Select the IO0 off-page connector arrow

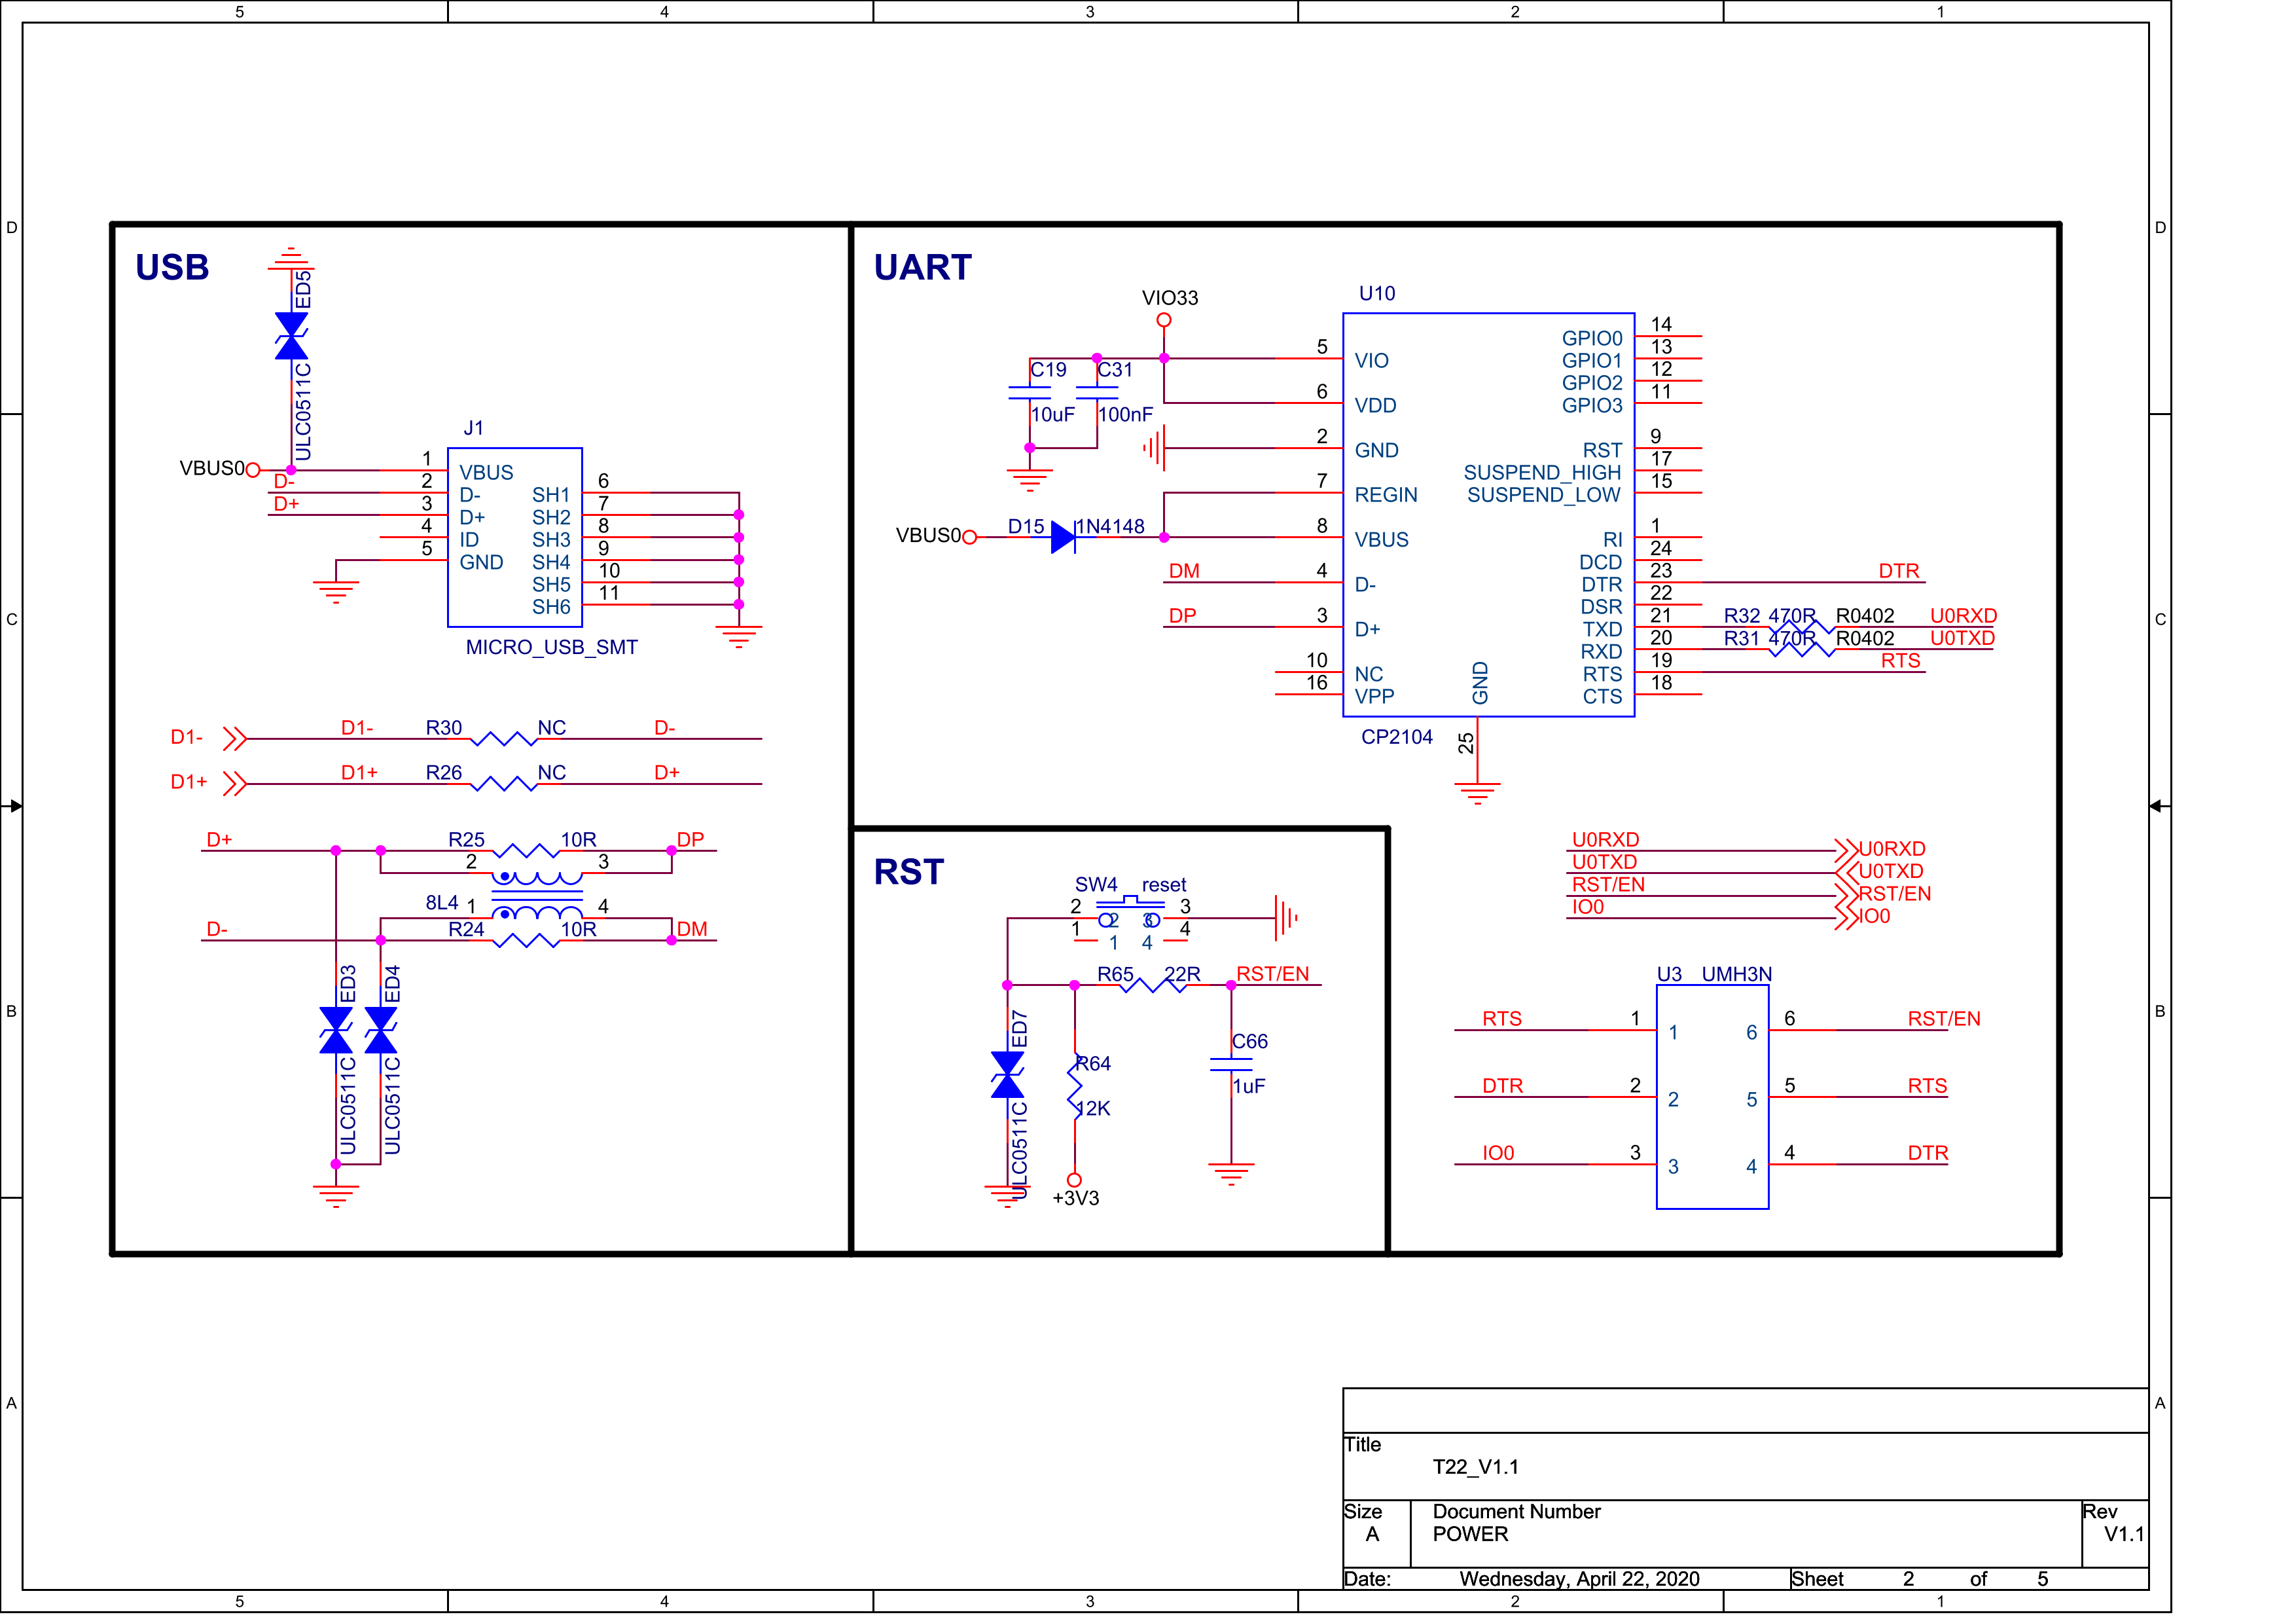tap(1846, 918)
